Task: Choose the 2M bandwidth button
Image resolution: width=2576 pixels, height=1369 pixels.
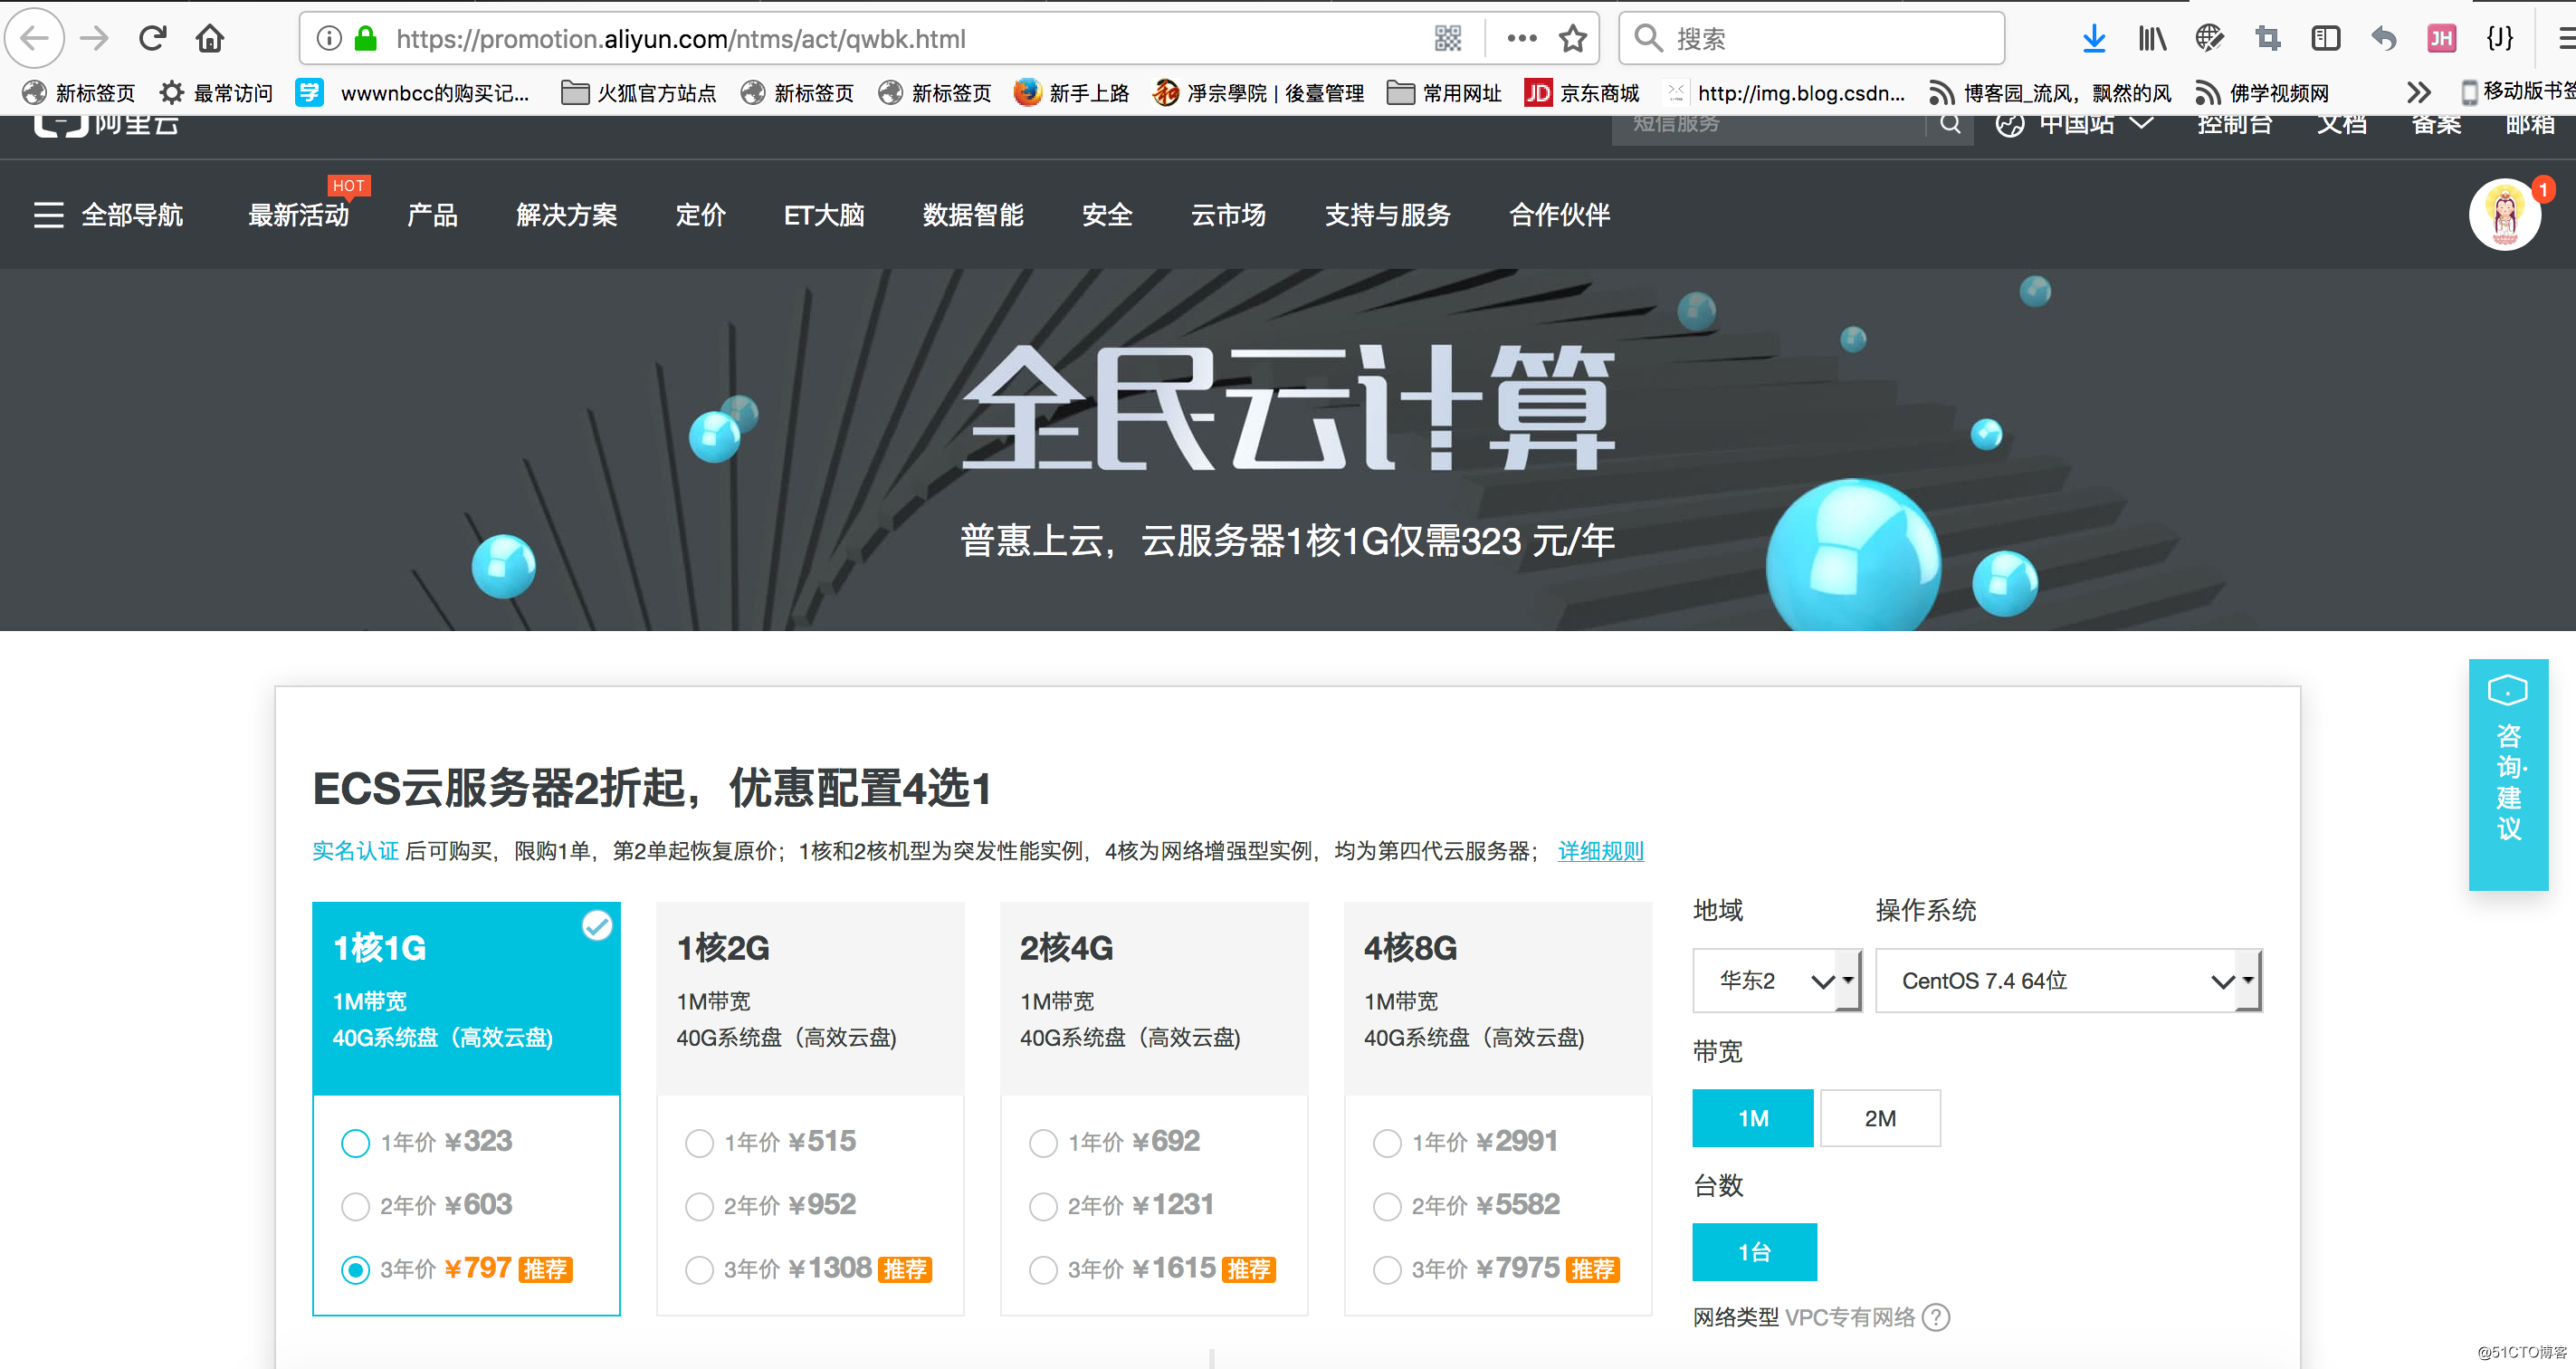Action: pyautogui.click(x=1880, y=1118)
